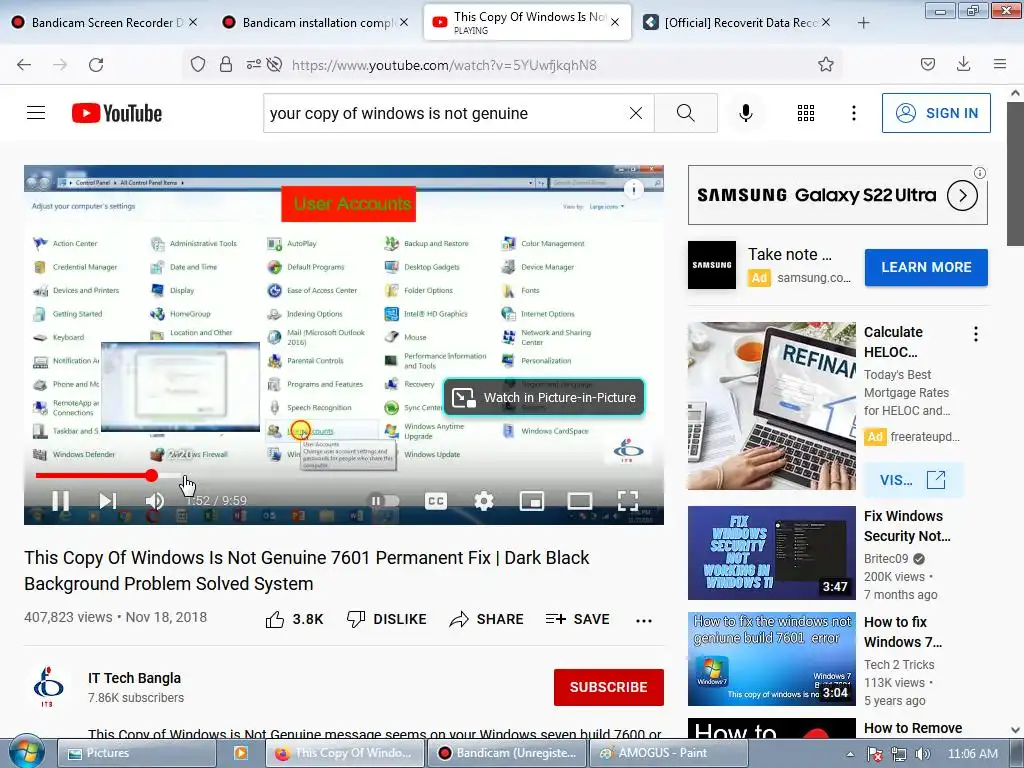Viewport: 1024px width, 768px height.
Task: Click LEARN MORE on Samsung ad
Action: [926, 267]
